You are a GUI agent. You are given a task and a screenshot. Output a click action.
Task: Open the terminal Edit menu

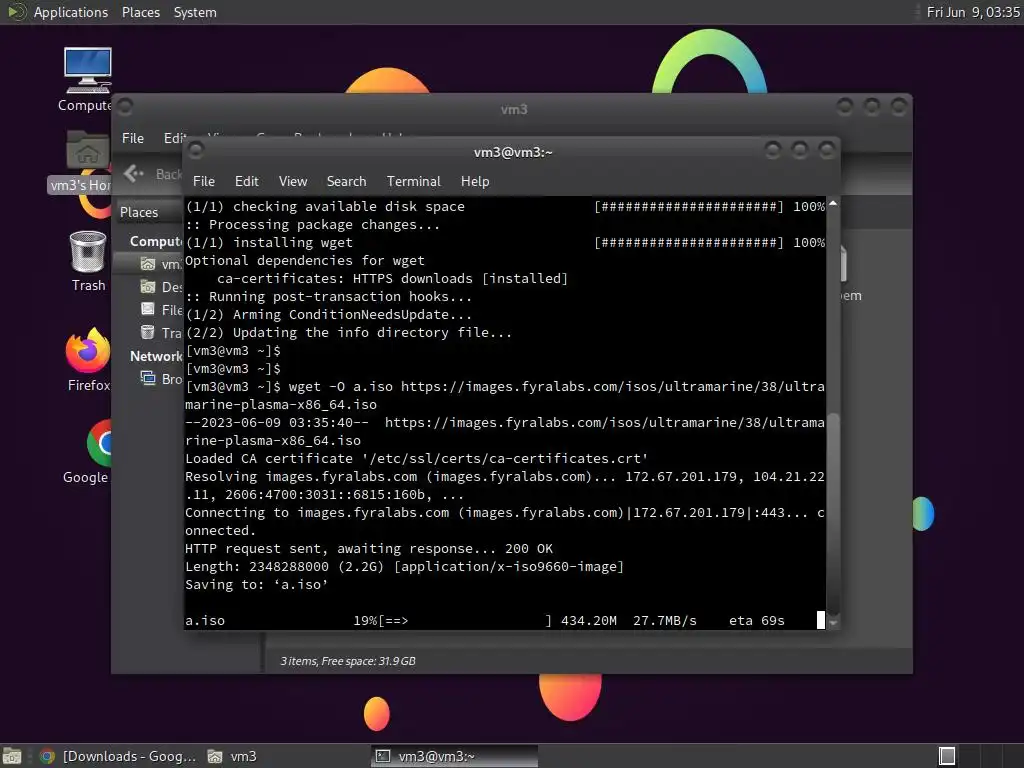[246, 181]
